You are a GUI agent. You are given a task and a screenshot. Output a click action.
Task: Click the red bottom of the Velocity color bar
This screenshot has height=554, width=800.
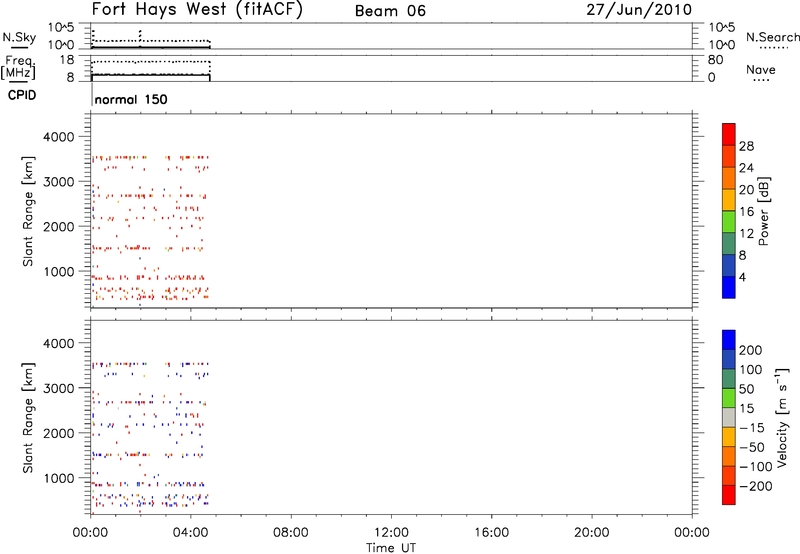tap(729, 495)
